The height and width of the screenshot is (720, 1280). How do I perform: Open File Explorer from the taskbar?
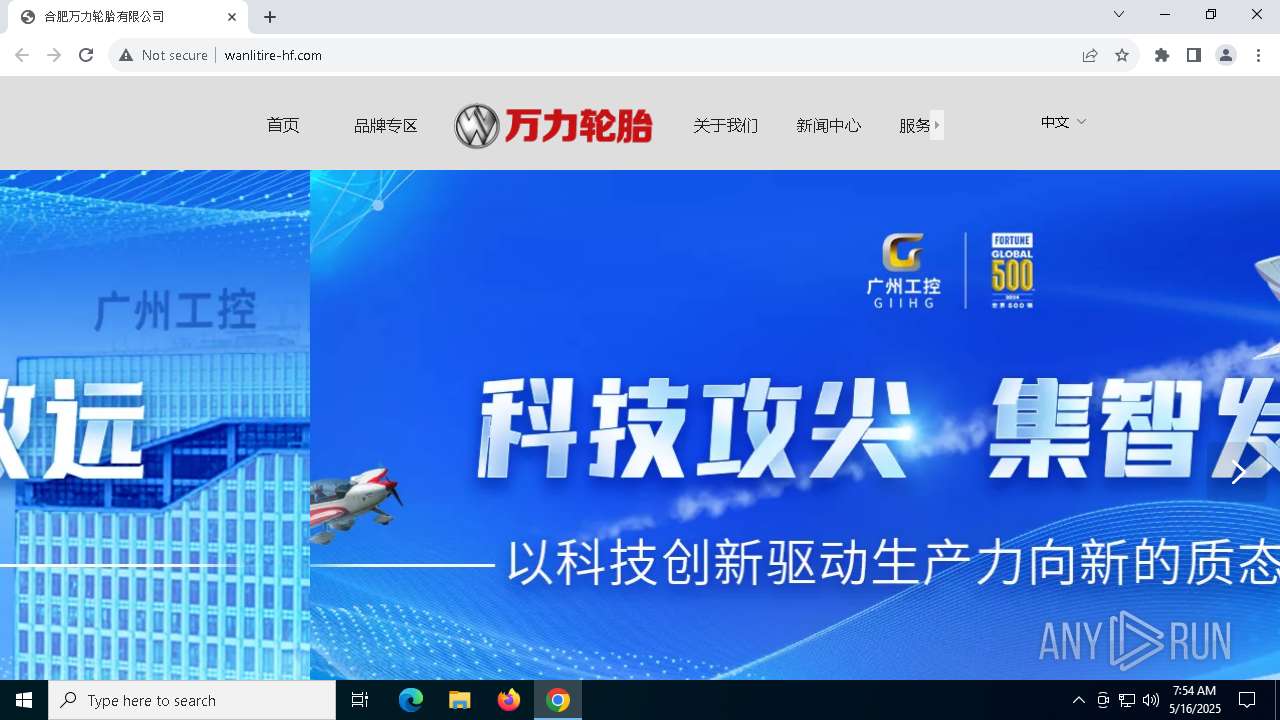(x=460, y=700)
